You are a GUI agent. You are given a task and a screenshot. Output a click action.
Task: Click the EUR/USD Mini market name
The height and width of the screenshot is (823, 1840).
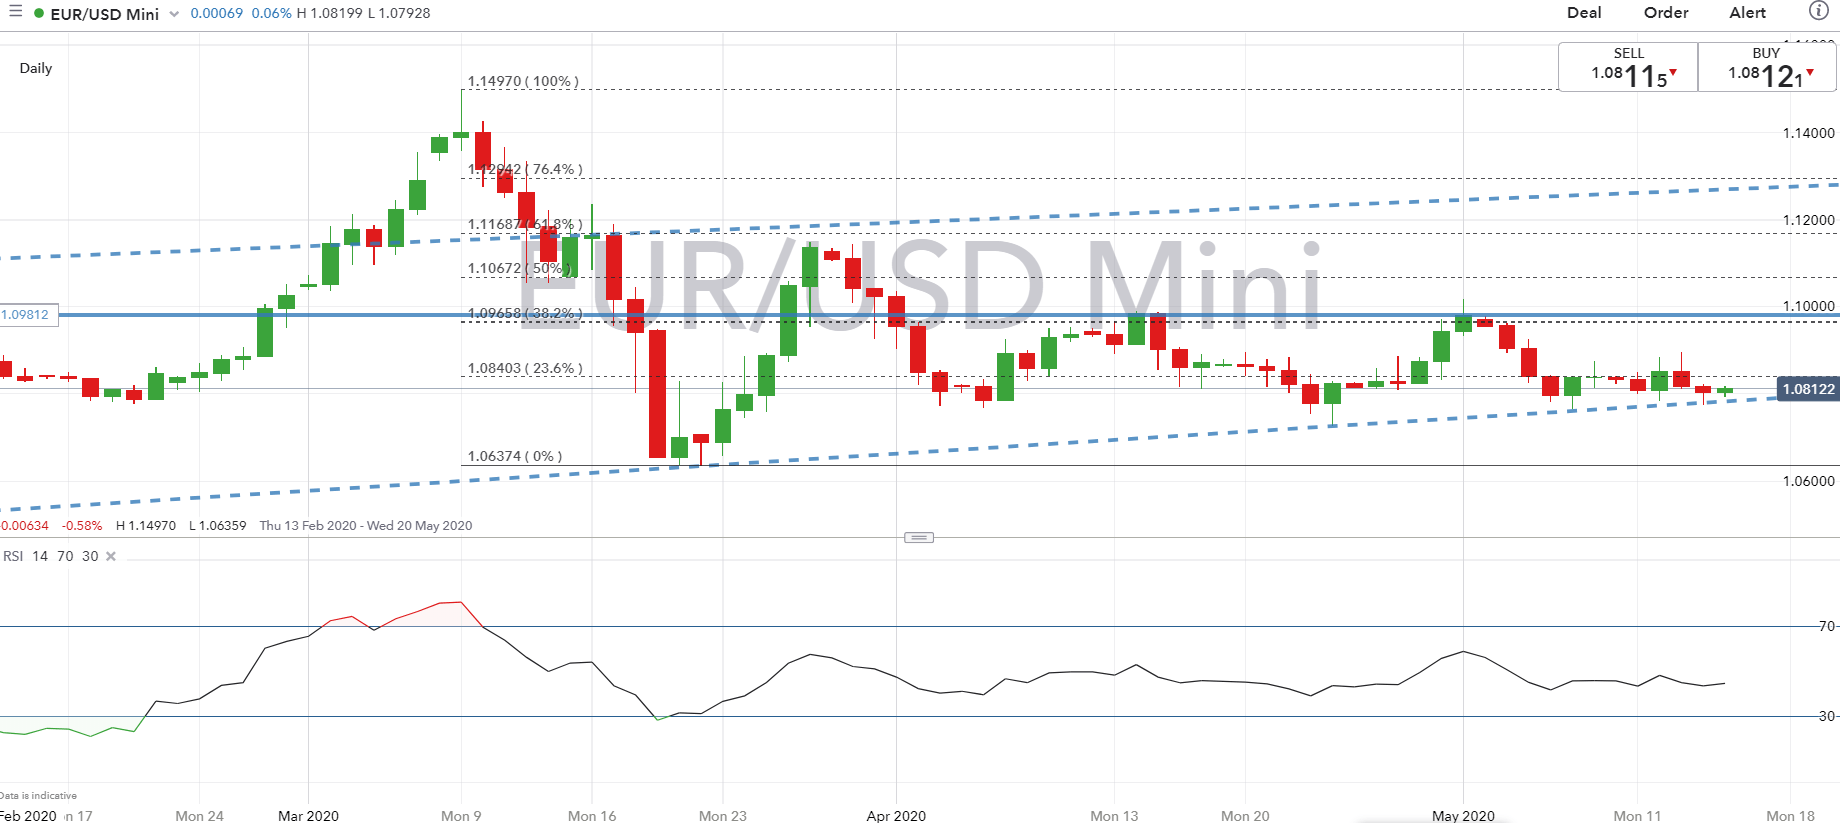[x=104, y=14]
